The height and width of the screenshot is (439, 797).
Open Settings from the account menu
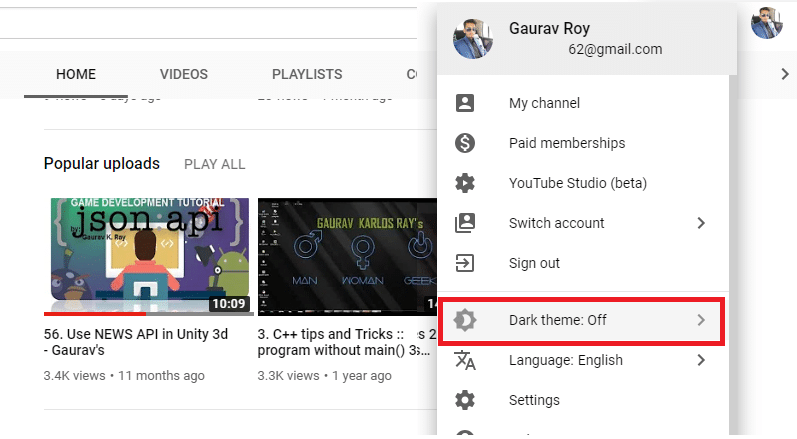pos(583,400)
